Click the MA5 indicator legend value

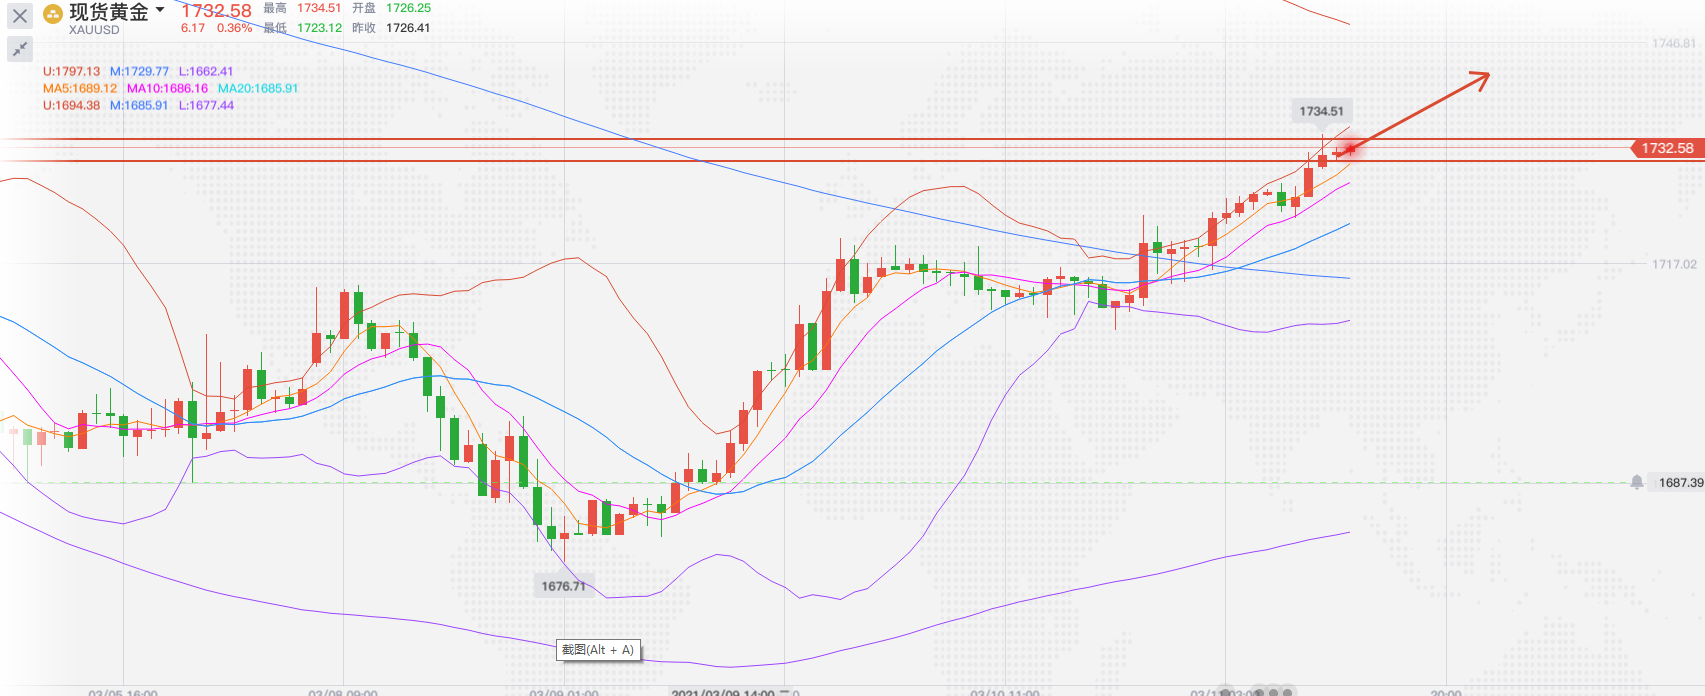tap(80, 88)
